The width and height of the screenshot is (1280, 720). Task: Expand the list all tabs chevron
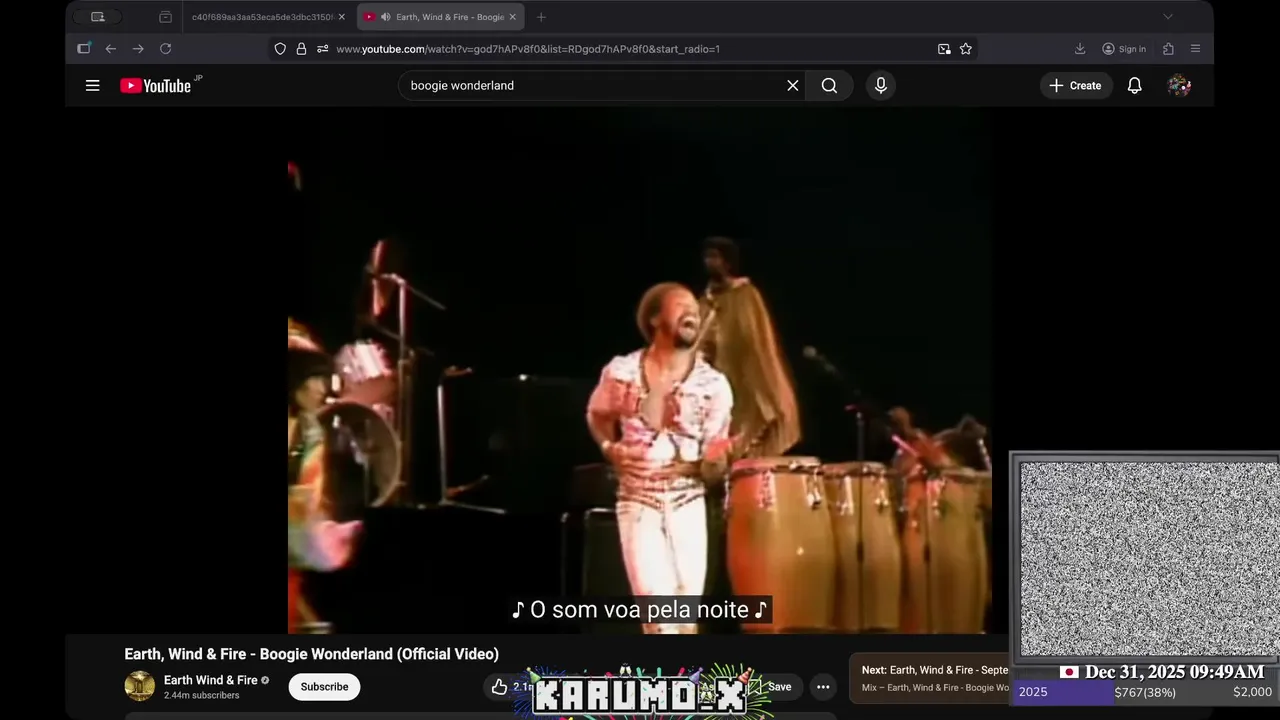[x=1167, y=17]
